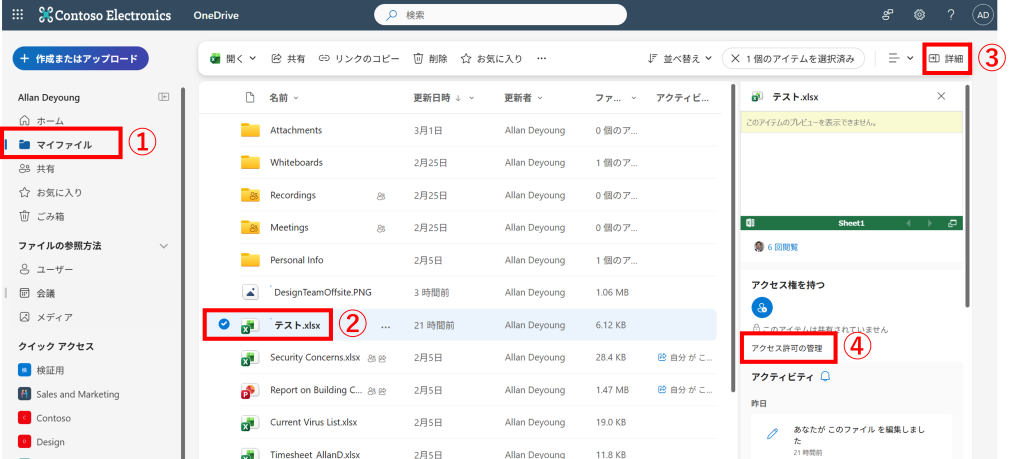Click the AD account avatar

coord(983,15)
